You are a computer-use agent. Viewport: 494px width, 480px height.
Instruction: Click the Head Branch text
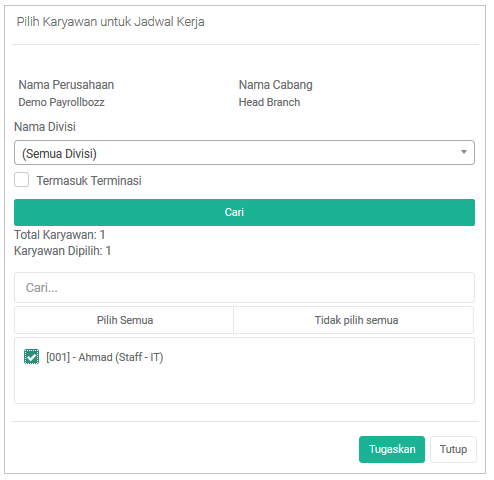click(x=269, y=102)
